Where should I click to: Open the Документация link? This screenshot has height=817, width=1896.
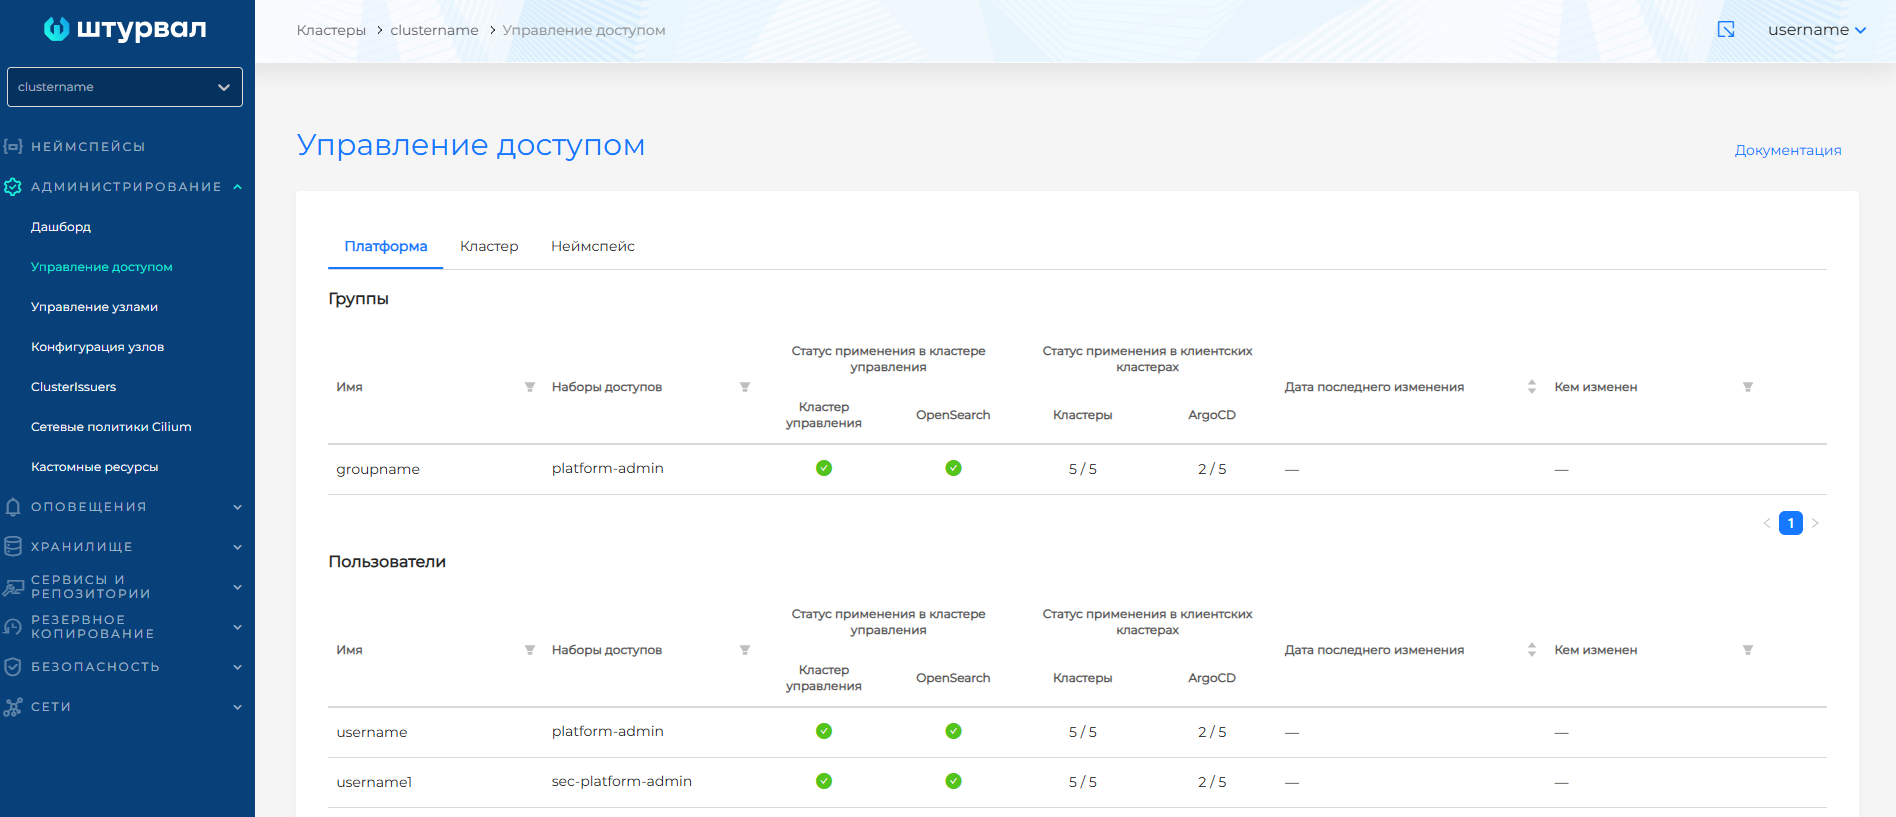click(x=1787, y=150)
